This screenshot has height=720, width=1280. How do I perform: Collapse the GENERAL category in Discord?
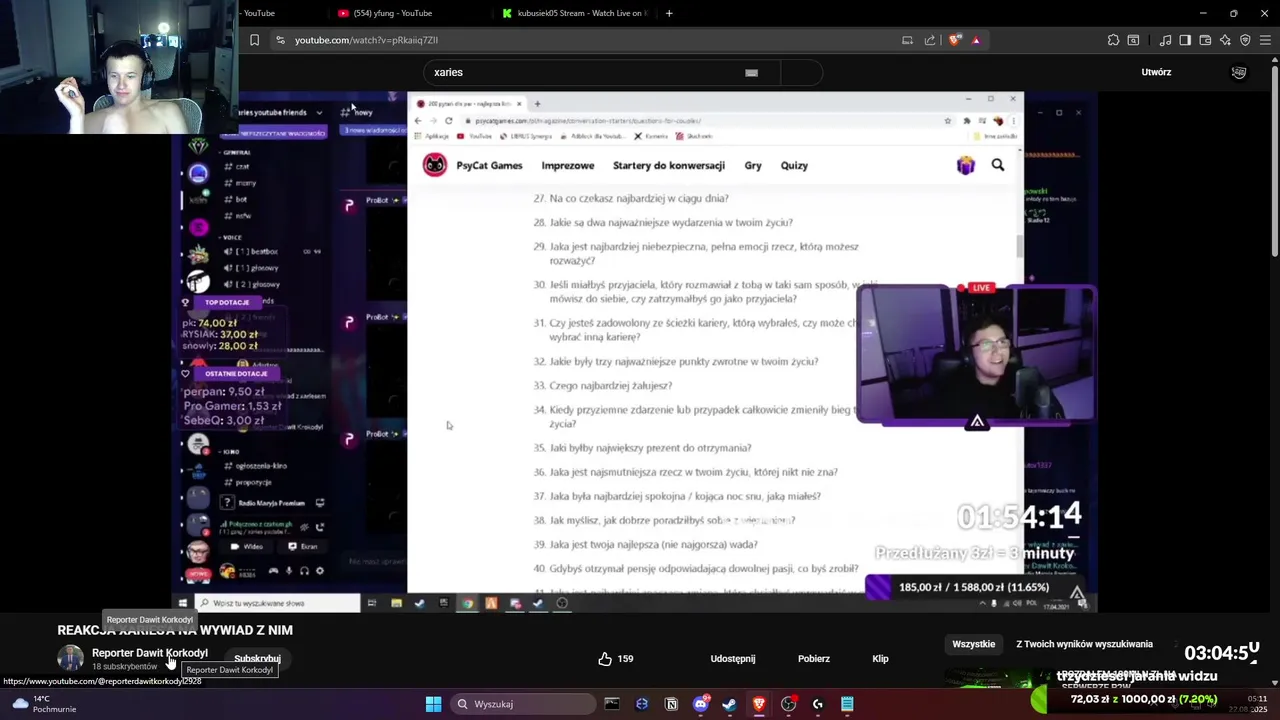(237, 152)
